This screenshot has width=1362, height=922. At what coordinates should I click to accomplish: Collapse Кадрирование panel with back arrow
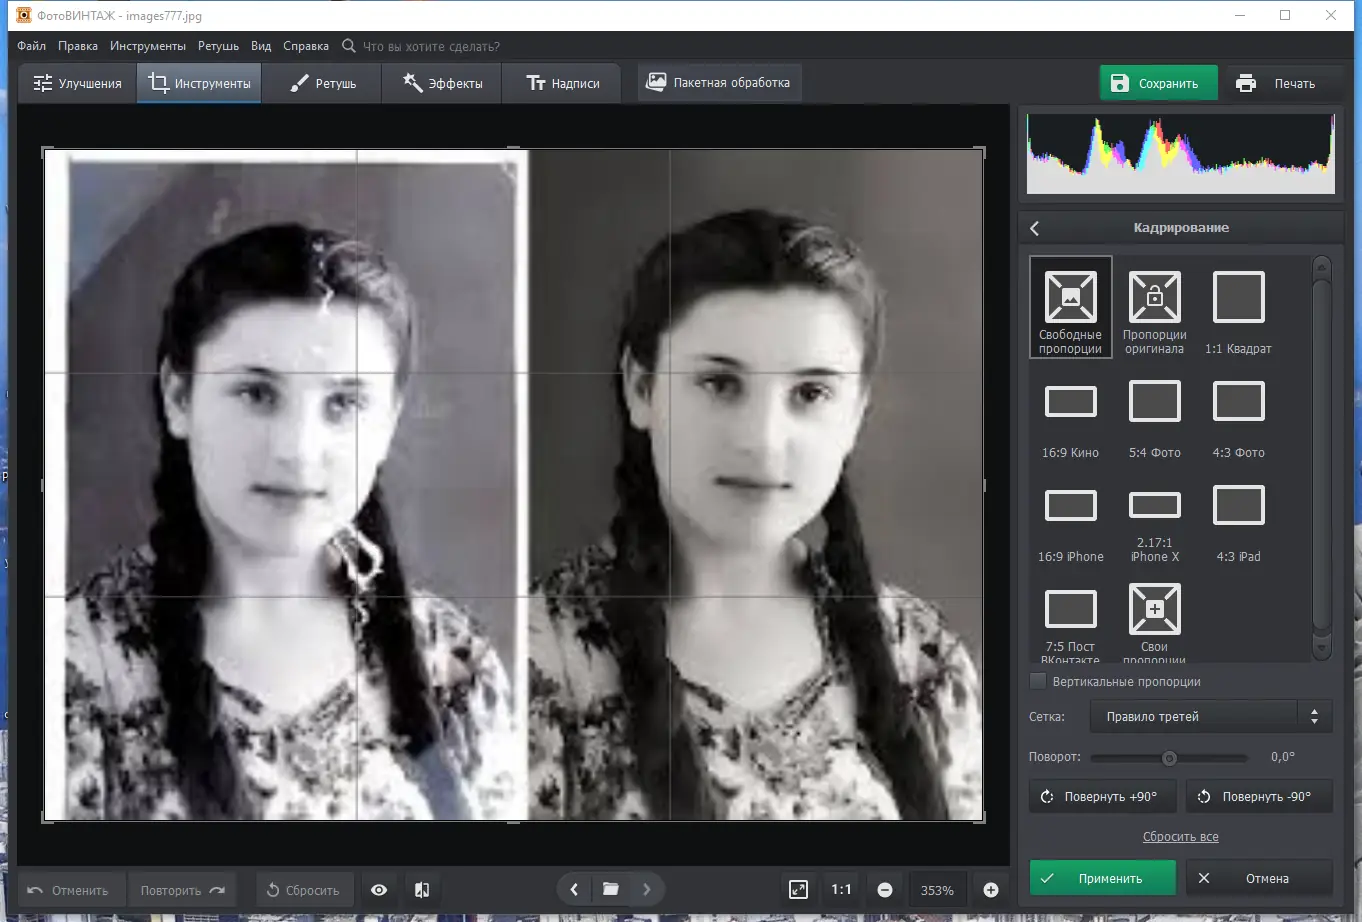[x=1035, y=228]
